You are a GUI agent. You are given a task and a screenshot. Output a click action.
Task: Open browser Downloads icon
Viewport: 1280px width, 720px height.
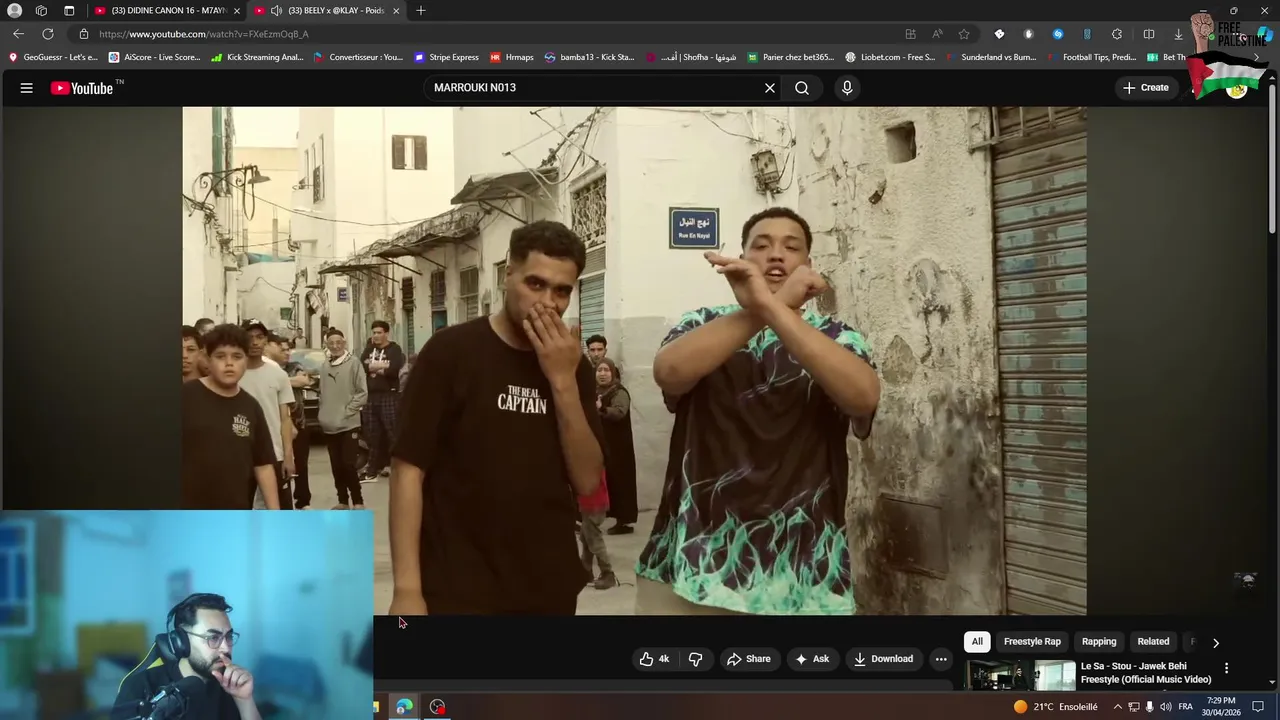click(1178, 34)
